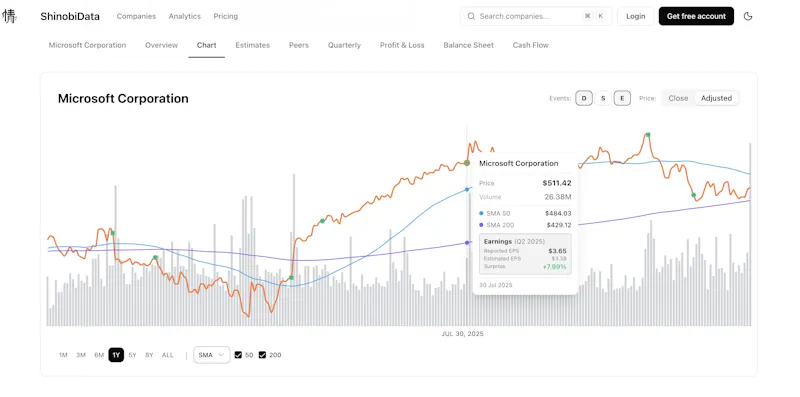This screenshot has width=800, height=397.
Task: Set chart range to 5Y
Action: 132,355
